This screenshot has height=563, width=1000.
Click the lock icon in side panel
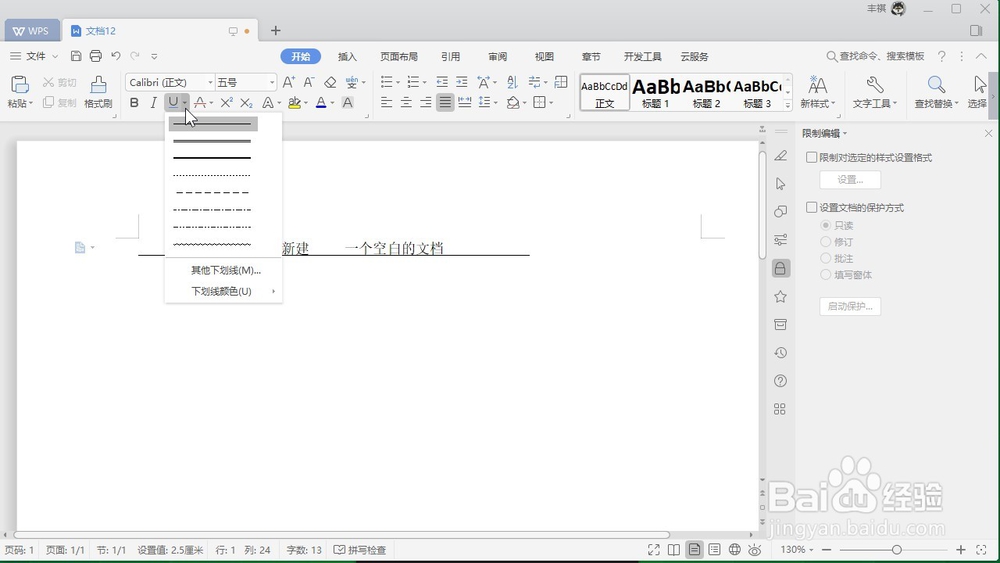tap(780, 268)
